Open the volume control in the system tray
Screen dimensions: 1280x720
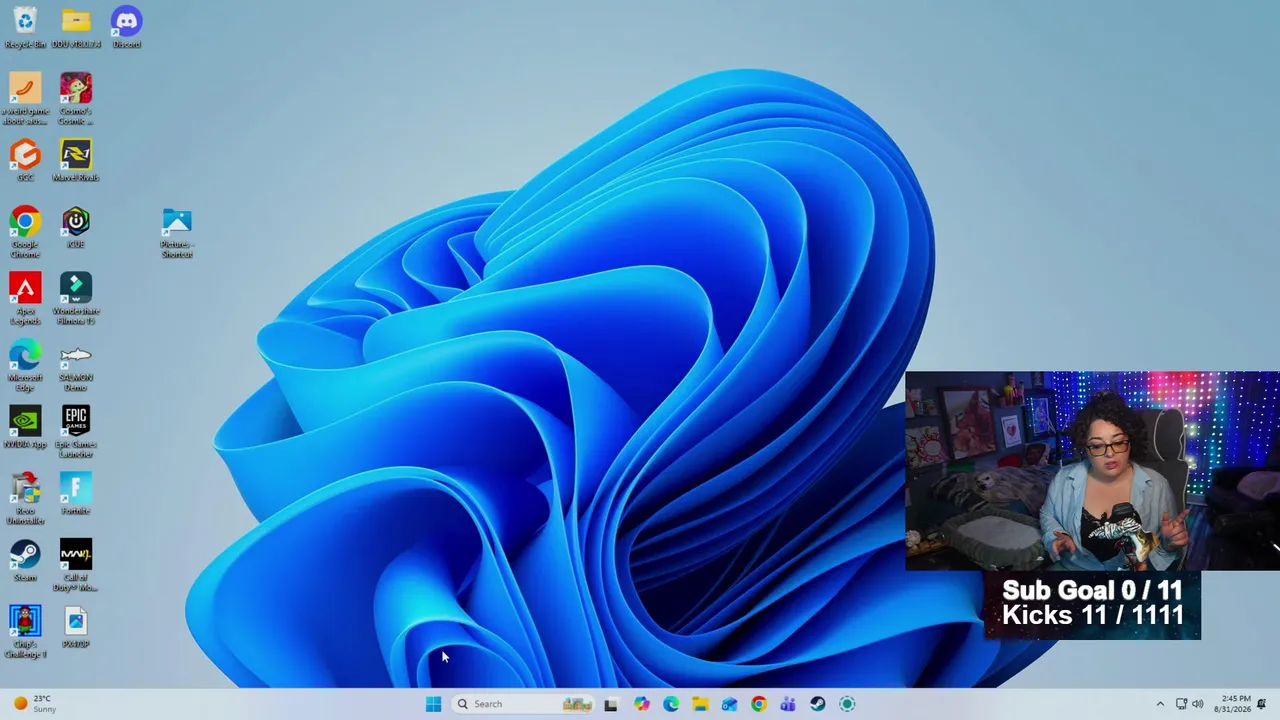pyautogui.click(x=1197, y=704)
